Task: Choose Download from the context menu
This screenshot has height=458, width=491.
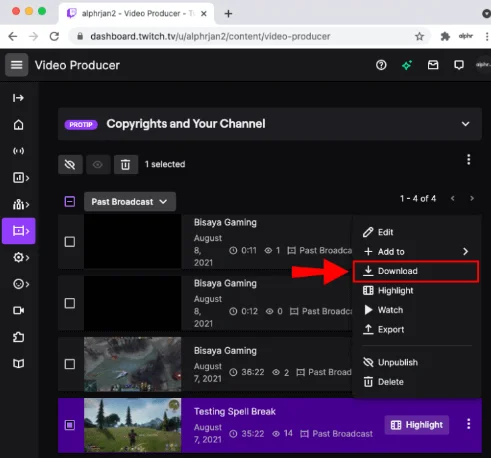Action: [x=416, y=271]
